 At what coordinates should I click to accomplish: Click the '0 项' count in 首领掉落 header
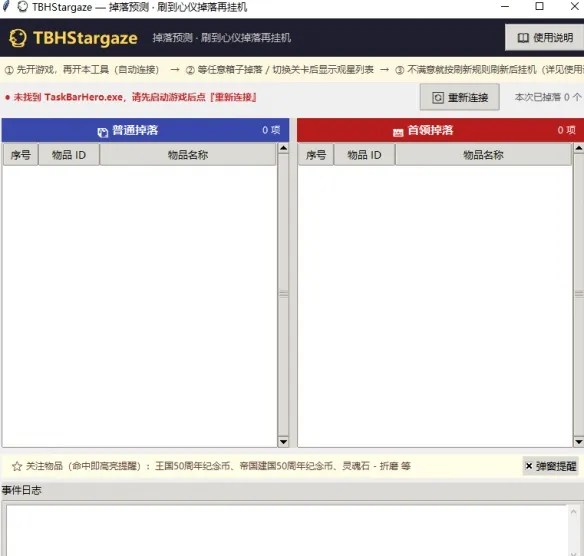pyautogui.click(x=566, y=130)
